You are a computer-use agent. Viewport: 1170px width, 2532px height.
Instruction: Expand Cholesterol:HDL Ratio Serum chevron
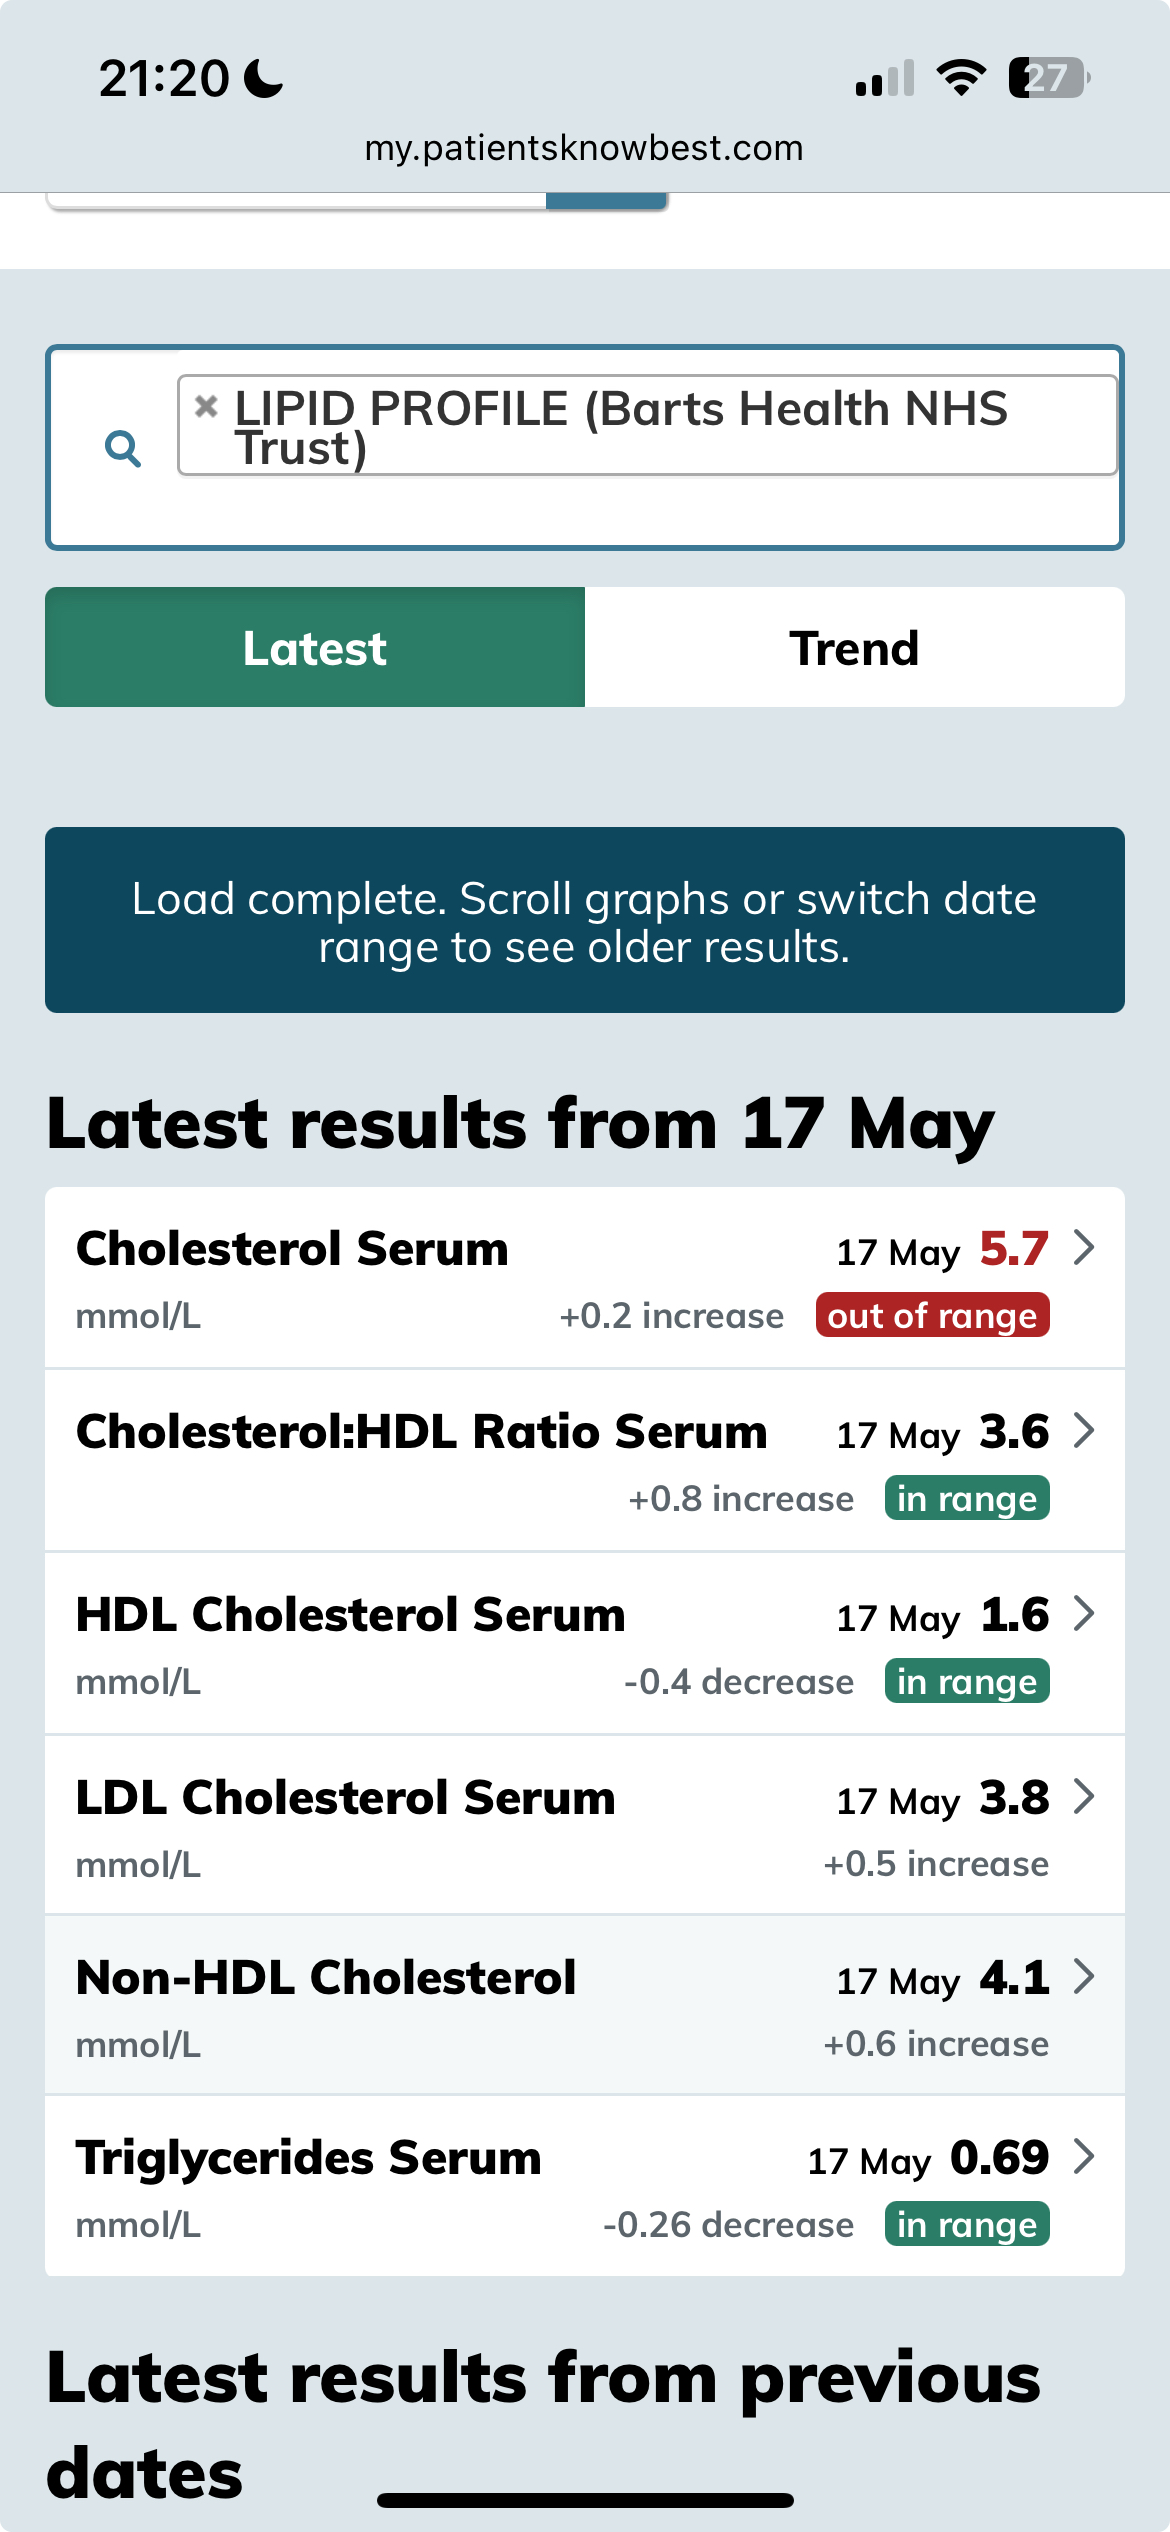(1084, 1431)
